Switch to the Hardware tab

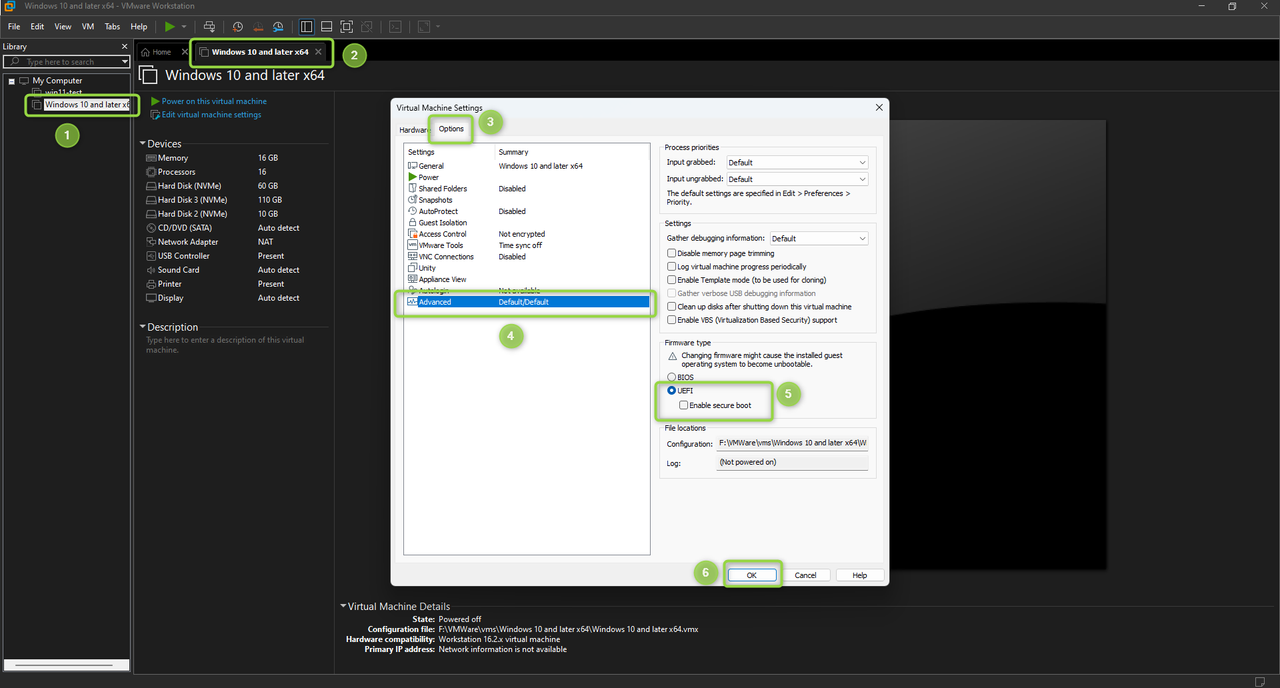(x=412, y=130)
